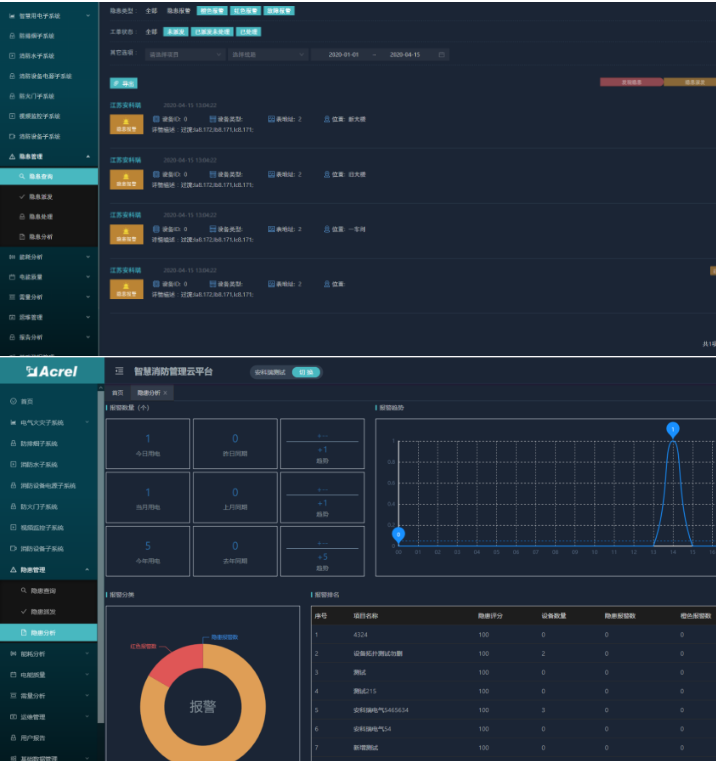Toggle the 已处理 work order filter

(249, 32)
